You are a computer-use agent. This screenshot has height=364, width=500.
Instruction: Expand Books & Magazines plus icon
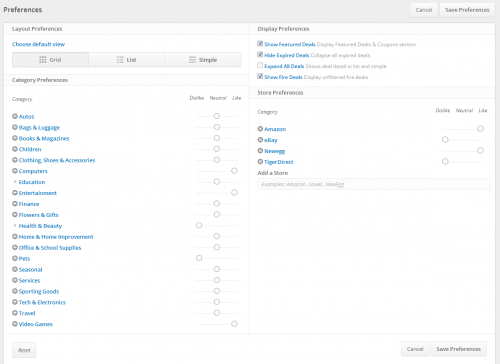pyautogui.click(x=15, y=138)
